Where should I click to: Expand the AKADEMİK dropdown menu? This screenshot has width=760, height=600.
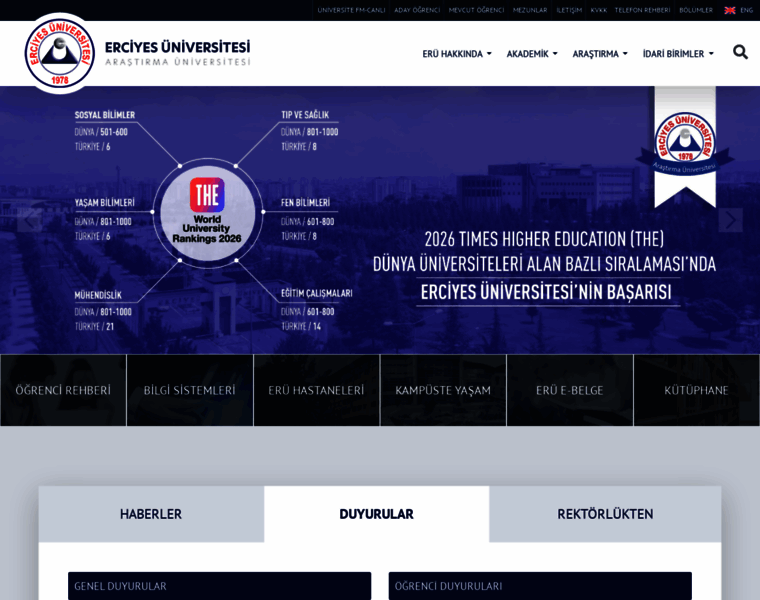[x=532, y=54]
